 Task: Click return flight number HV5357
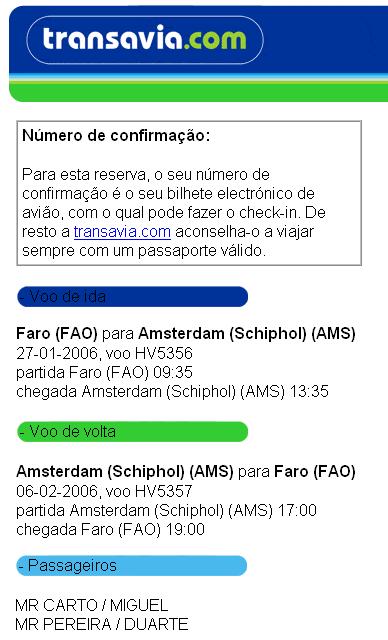tap(164, 491)
